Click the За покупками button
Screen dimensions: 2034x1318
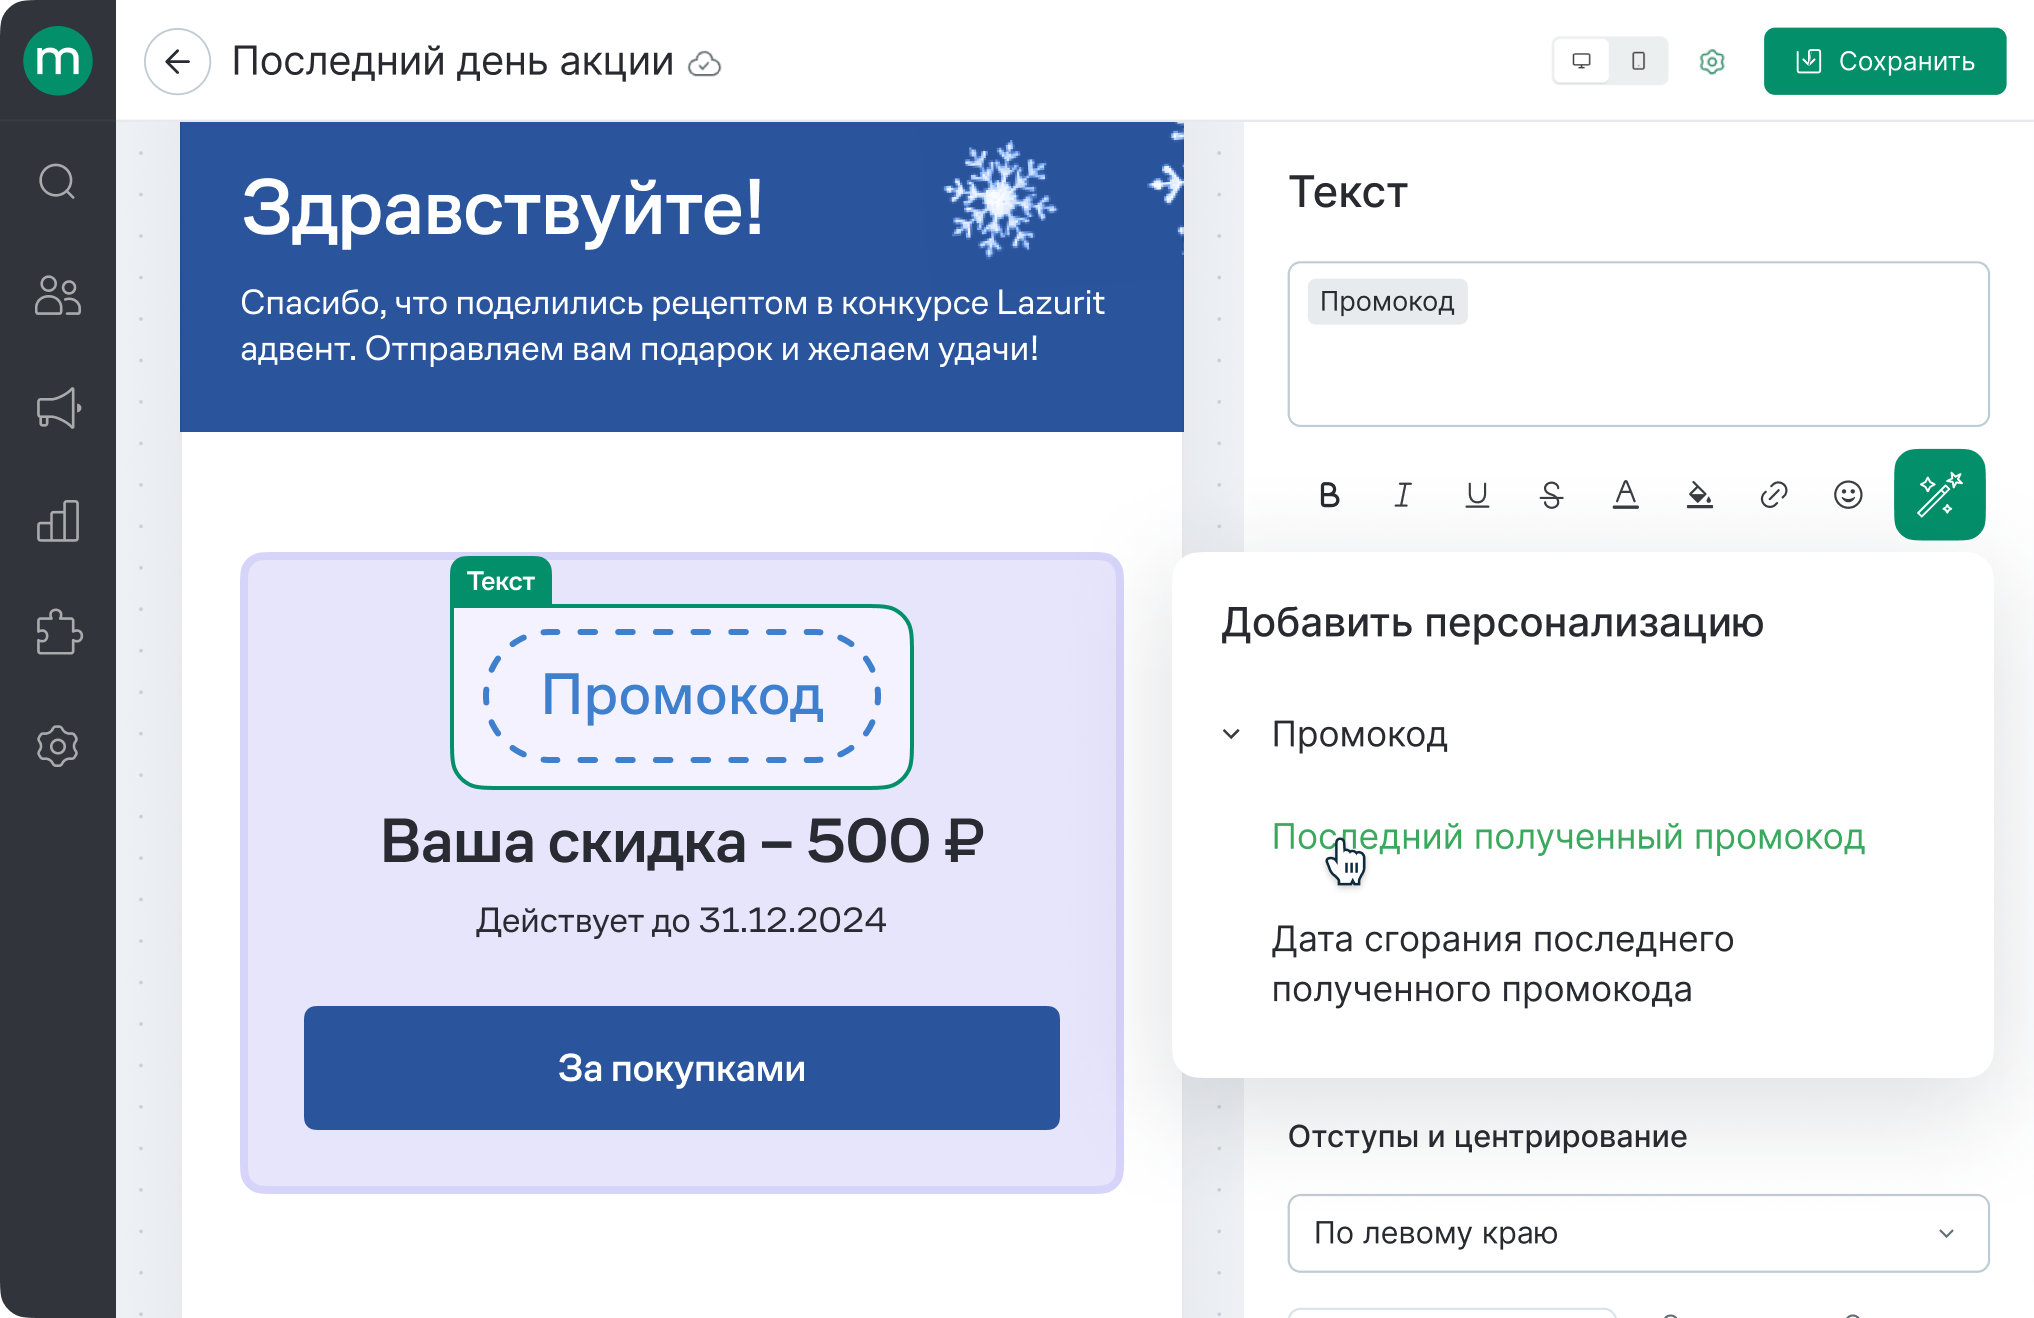(x=681, y=1068)
